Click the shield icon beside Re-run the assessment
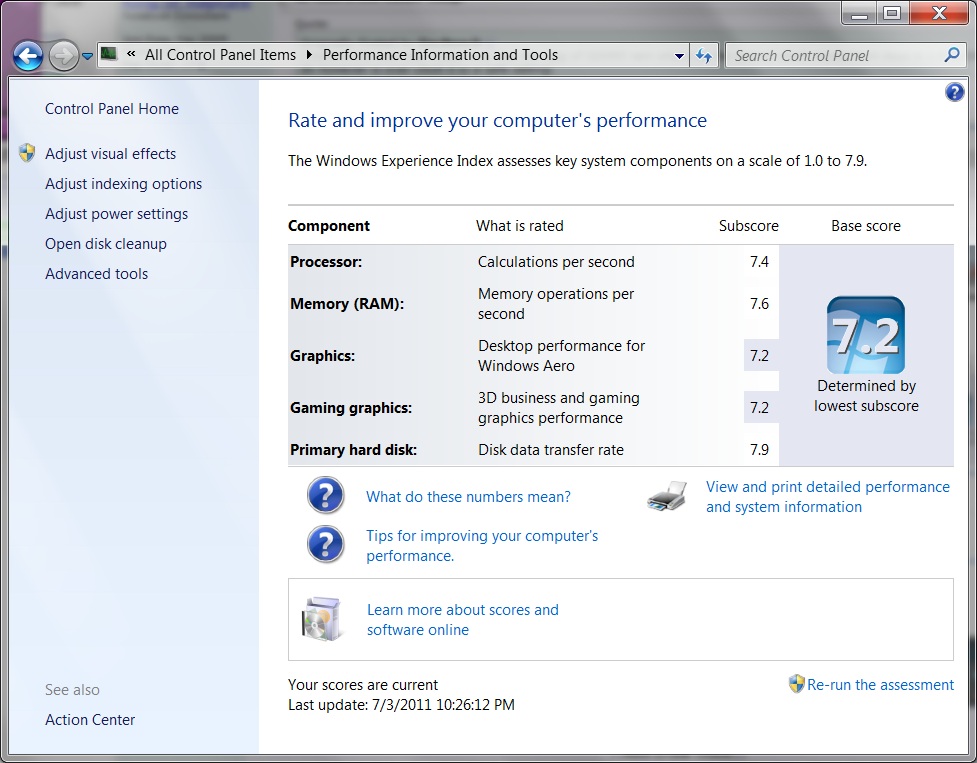This screenshot has width=977, height=763. (796, 684)
